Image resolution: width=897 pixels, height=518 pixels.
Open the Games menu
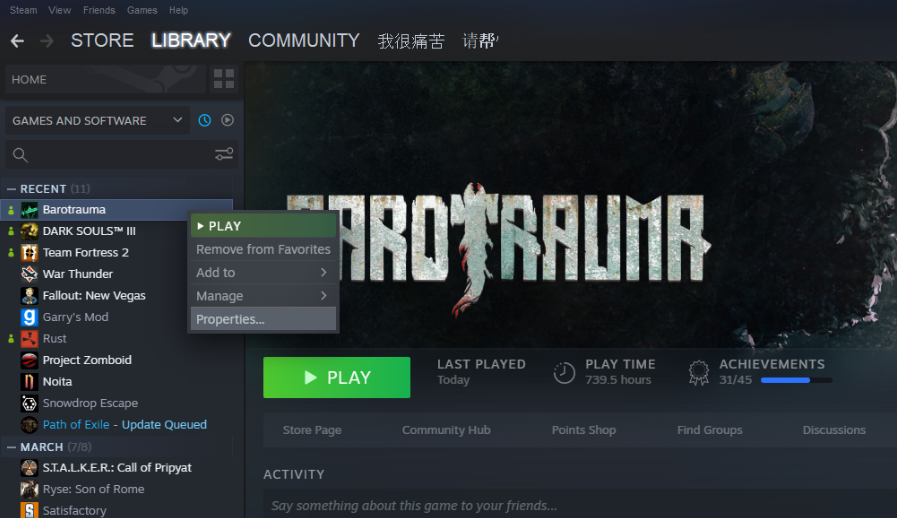(142, 10)
